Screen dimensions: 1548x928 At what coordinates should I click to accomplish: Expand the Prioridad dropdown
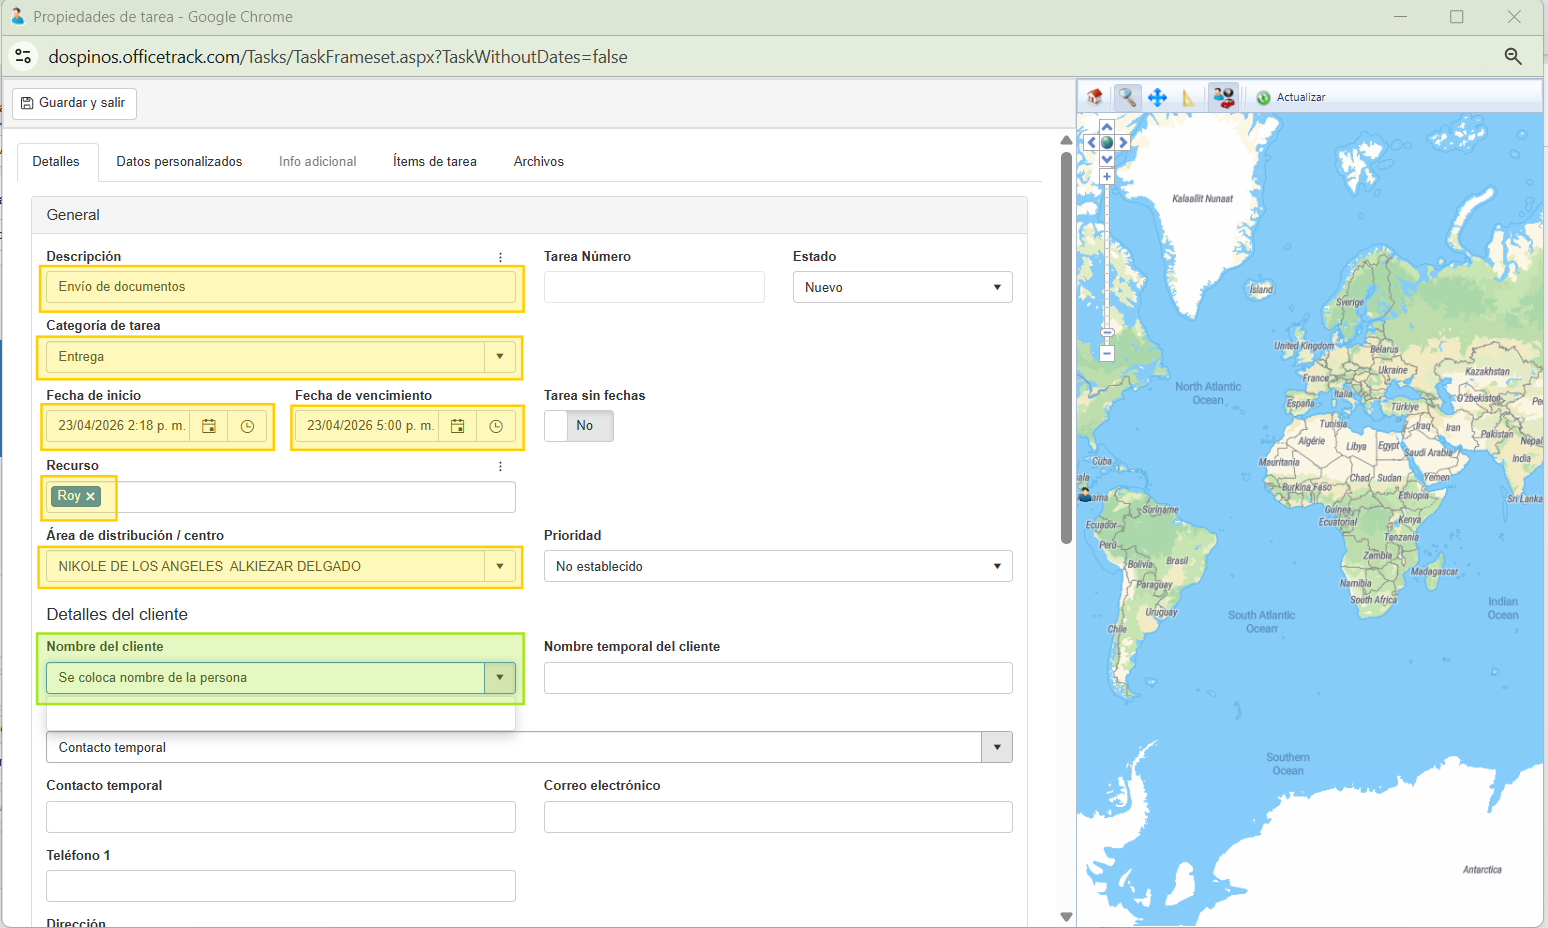pos(777,566)
